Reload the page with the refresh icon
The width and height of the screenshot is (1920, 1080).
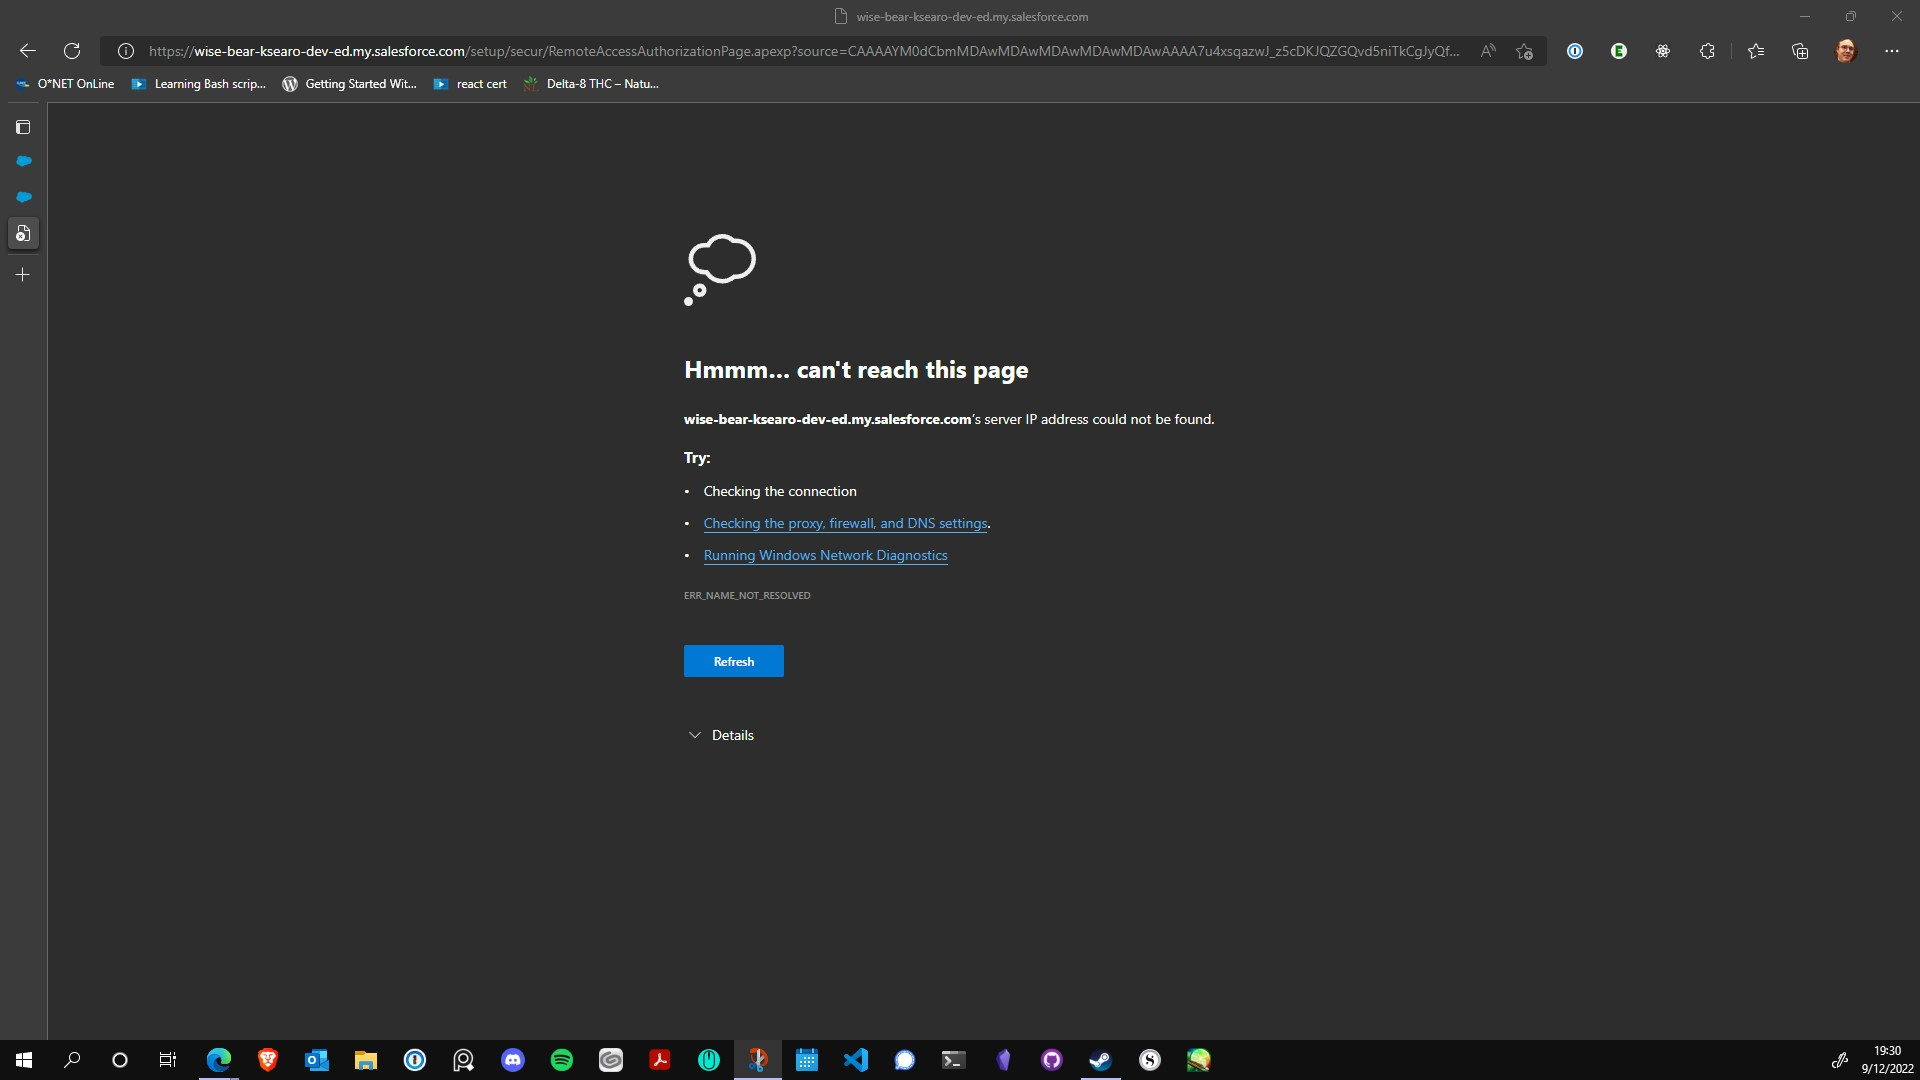72,51
